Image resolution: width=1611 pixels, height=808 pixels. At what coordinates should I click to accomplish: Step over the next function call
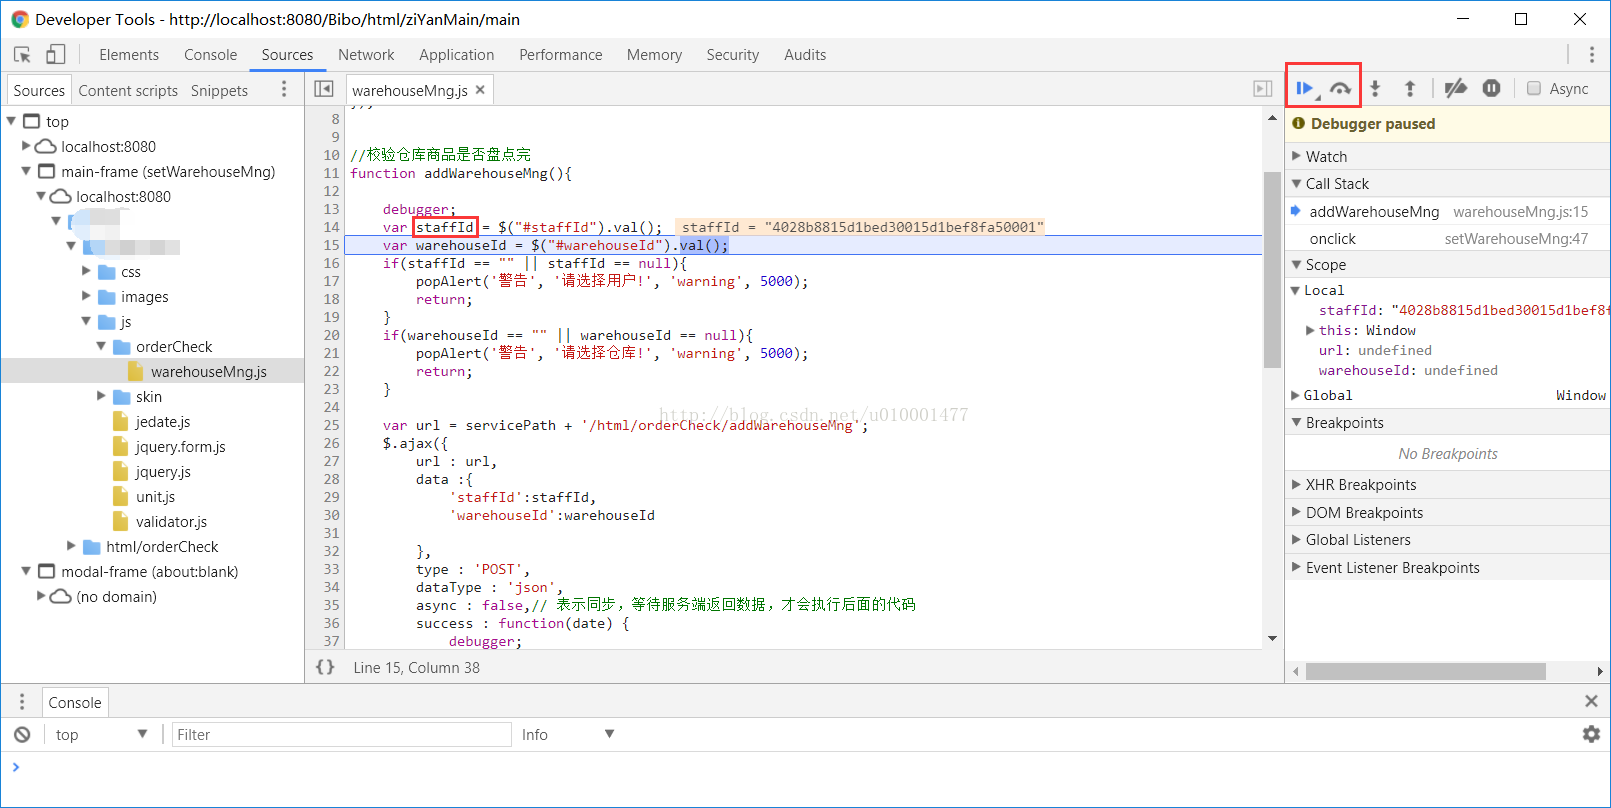click(x=1341, y=89)
